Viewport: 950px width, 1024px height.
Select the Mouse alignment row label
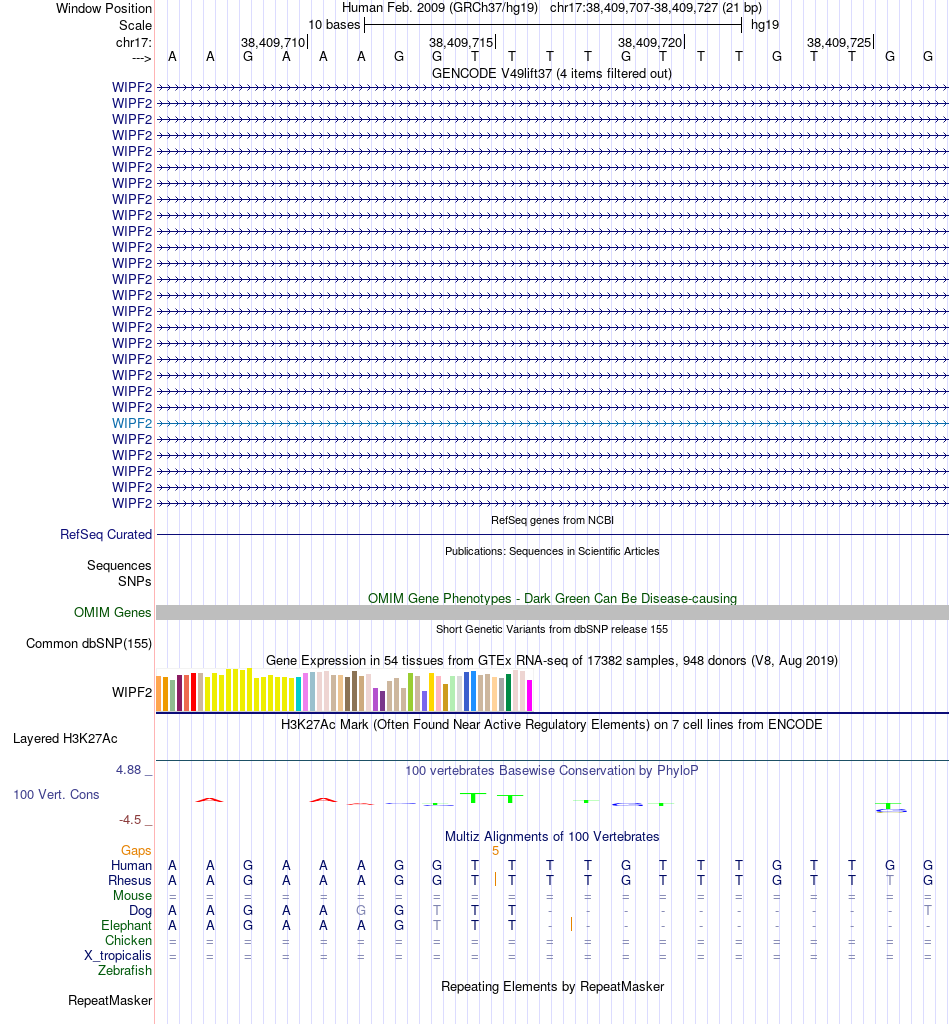tap(133, 895)
